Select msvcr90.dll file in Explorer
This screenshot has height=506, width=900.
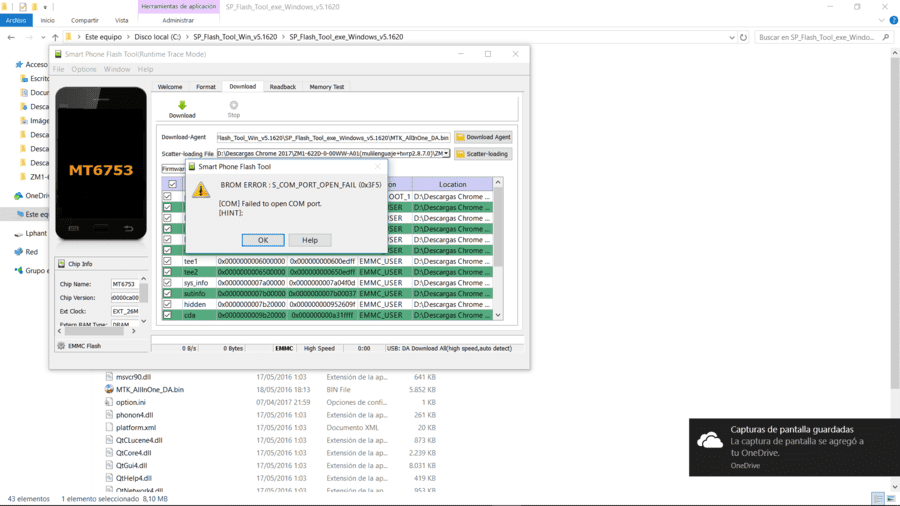tap(133, 377)
